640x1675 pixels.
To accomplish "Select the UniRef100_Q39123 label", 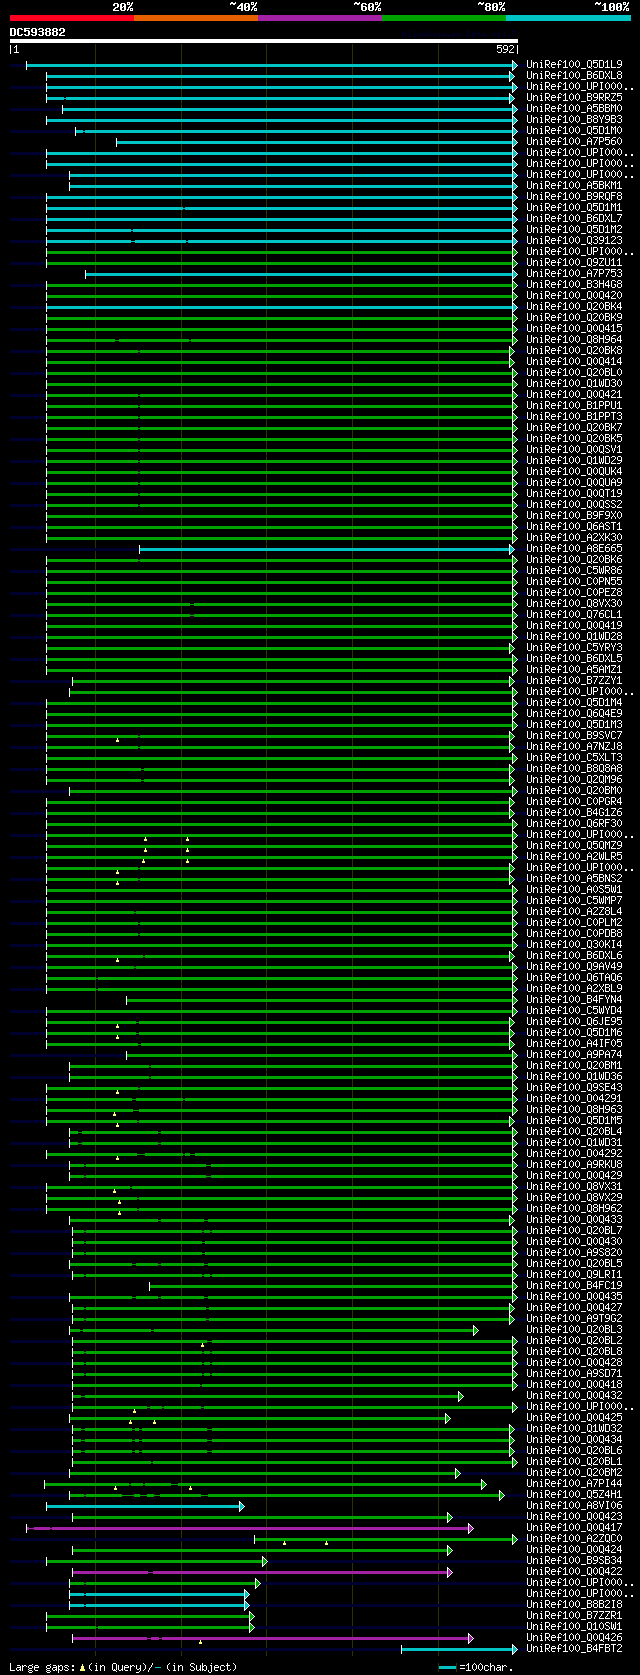I will [x=574, y=240].
